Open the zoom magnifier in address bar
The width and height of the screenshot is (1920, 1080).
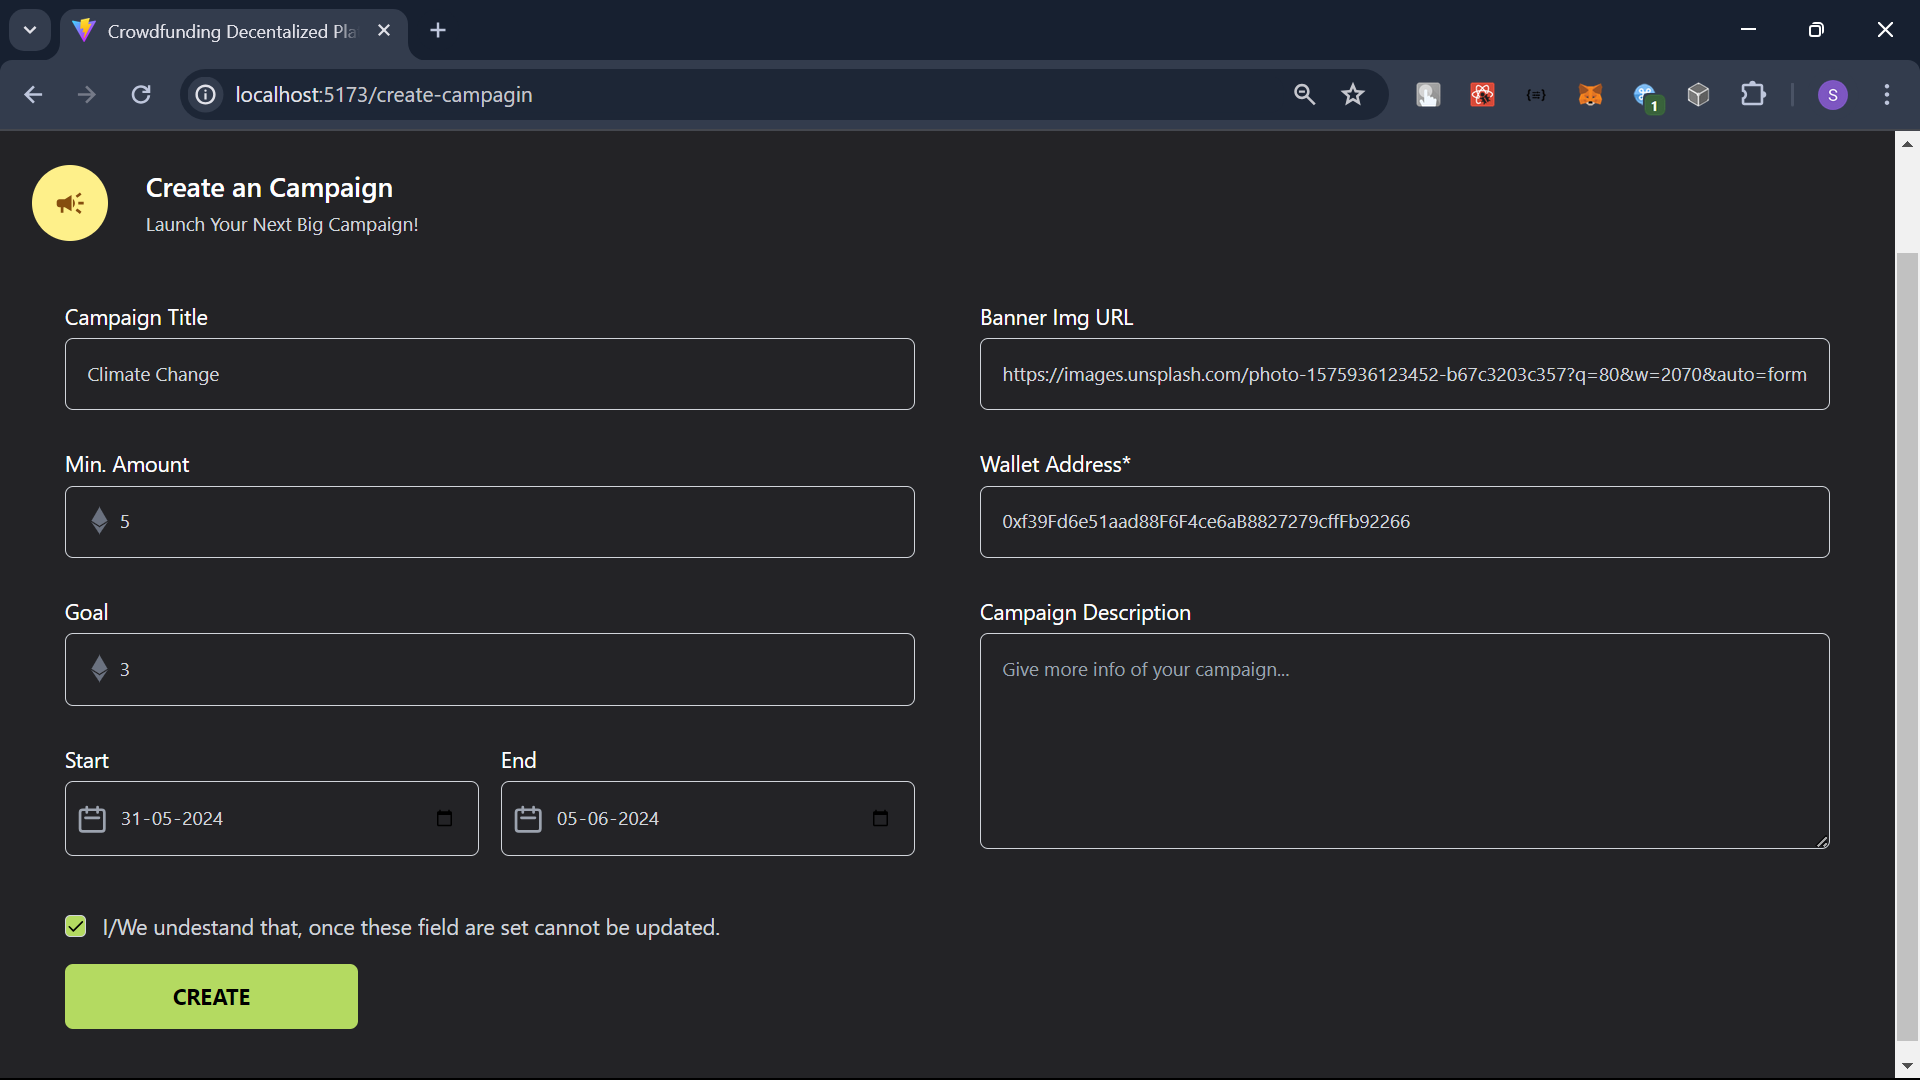pos(1304,94)
